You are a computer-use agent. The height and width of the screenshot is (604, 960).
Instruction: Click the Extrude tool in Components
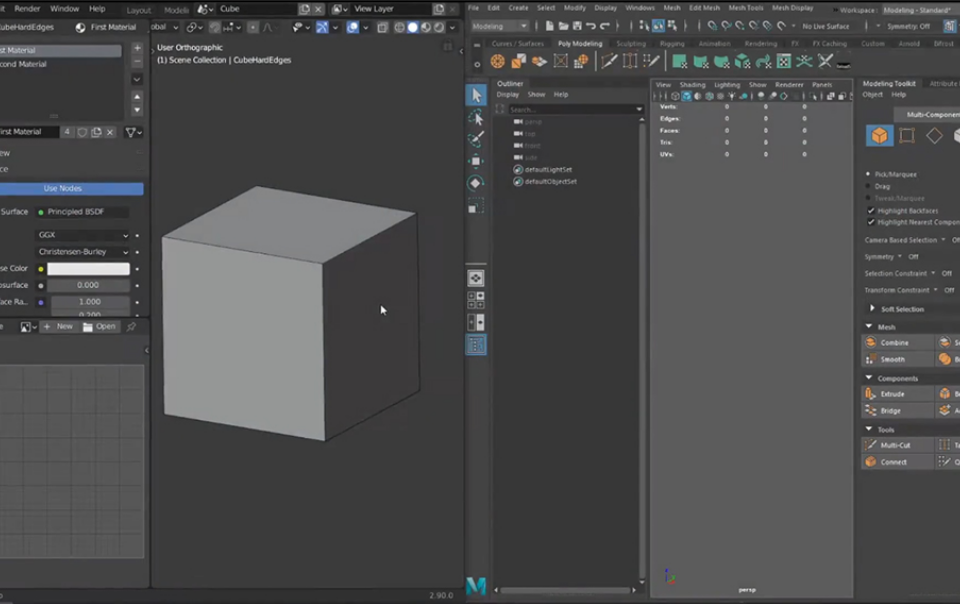pyautogui.click(x=892, y=394)
